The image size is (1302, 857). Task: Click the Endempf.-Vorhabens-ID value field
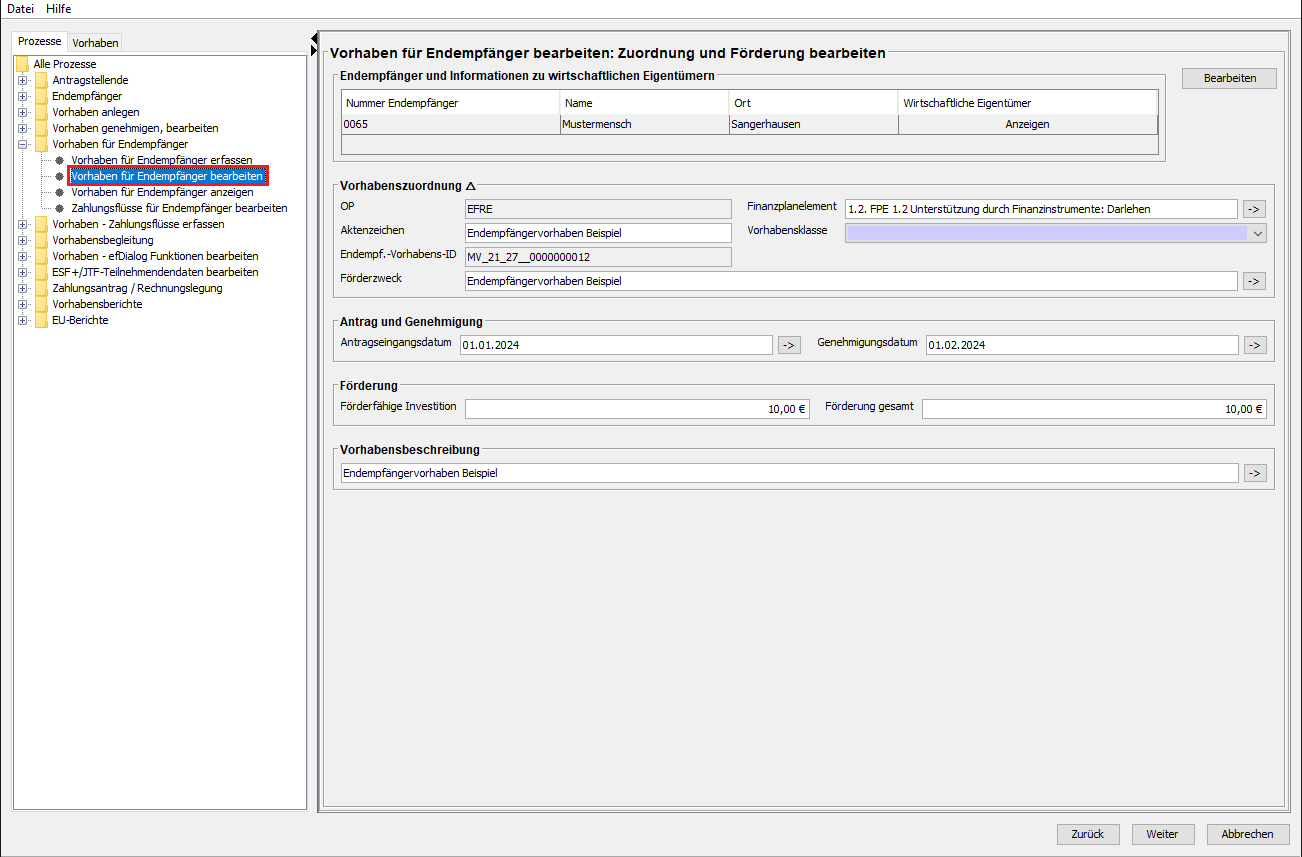[598, 257]
